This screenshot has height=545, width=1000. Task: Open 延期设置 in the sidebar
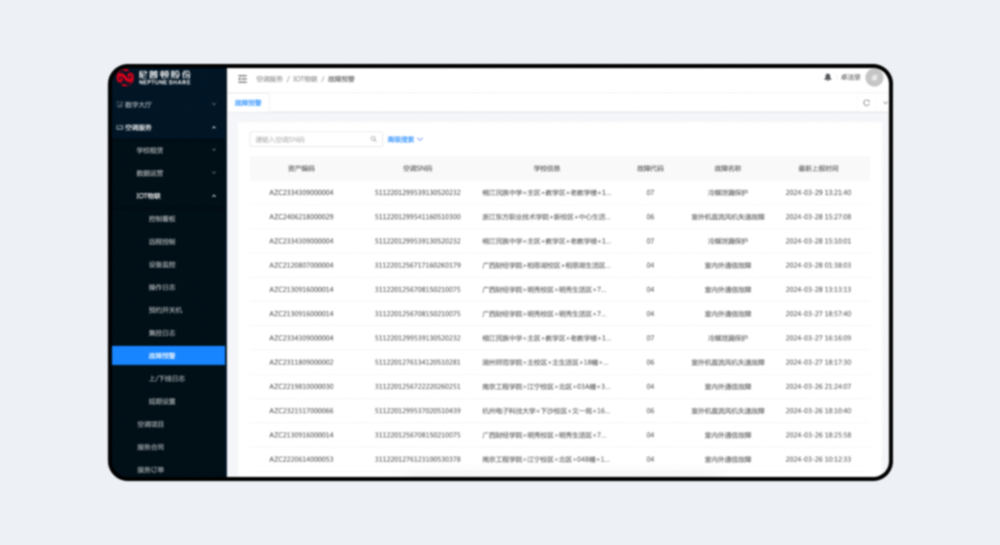(x=162, y=402)
